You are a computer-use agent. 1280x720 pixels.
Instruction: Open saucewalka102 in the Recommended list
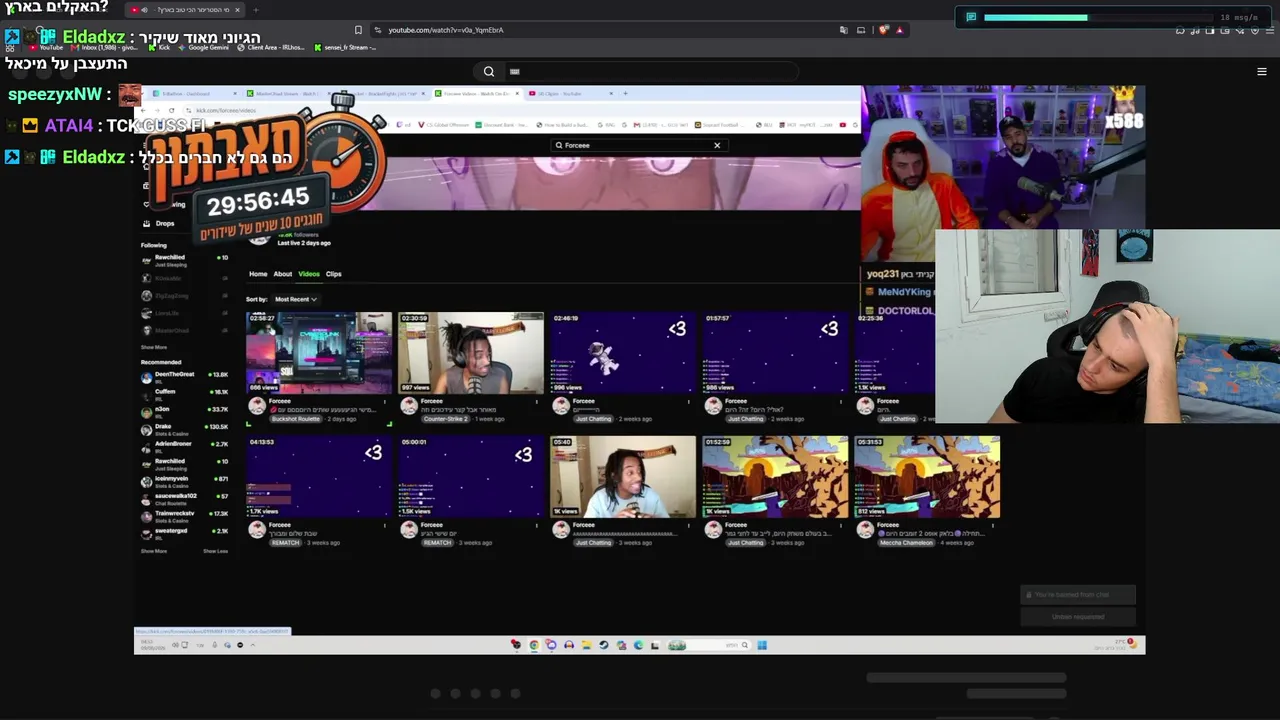click(185, 498)
